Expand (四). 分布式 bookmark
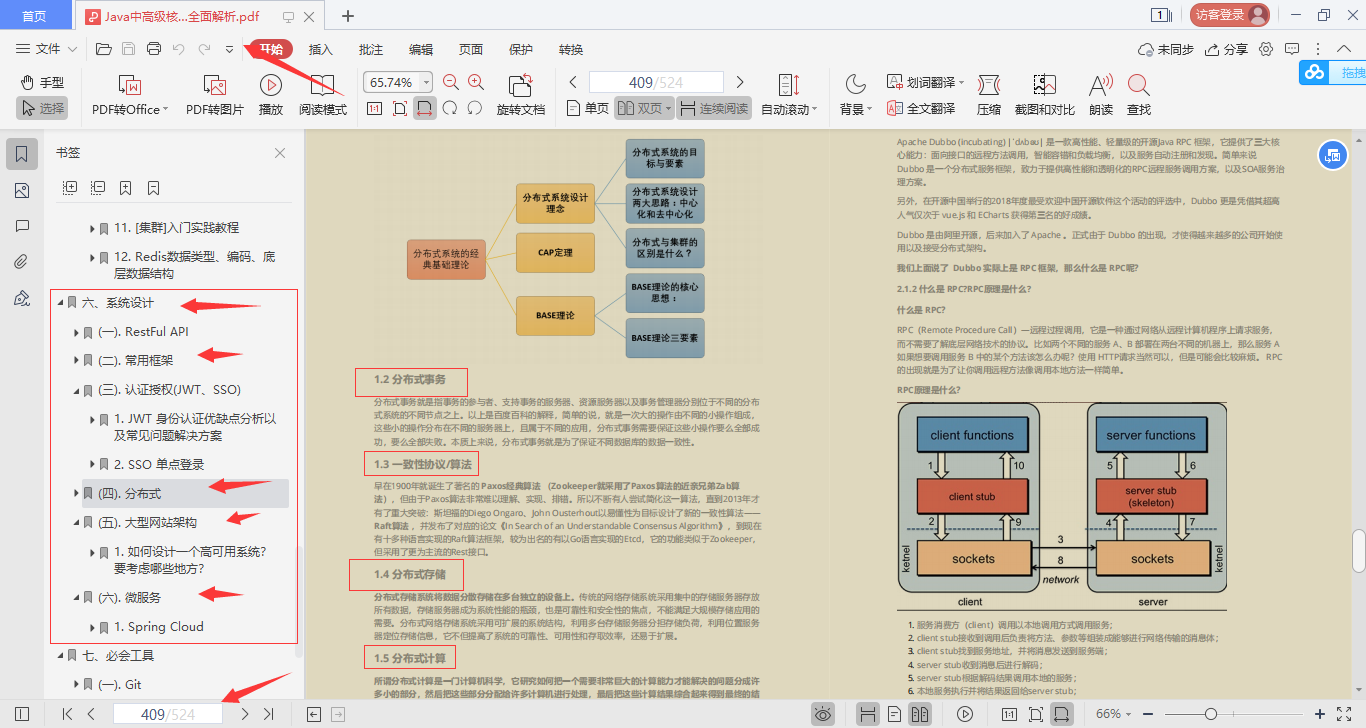Viewport: 1366px width, 728px height. click(x=77, y=494)
